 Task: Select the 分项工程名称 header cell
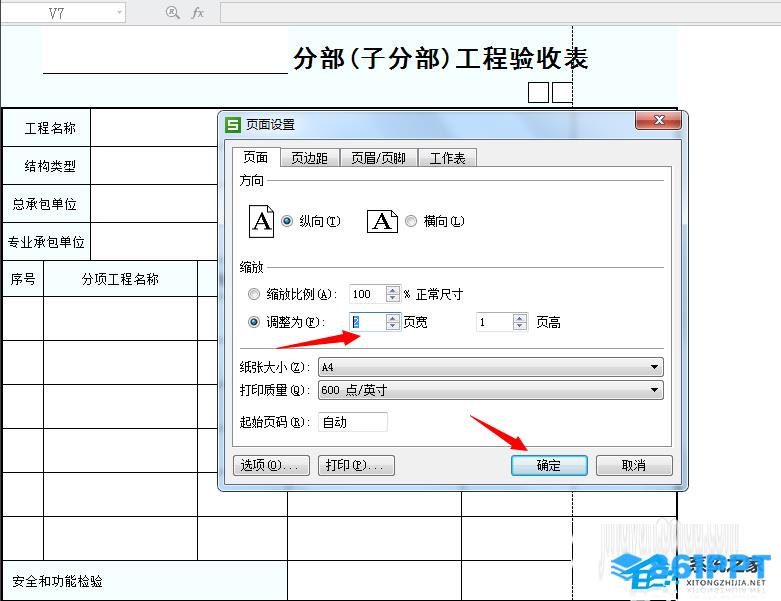point(120,279)
